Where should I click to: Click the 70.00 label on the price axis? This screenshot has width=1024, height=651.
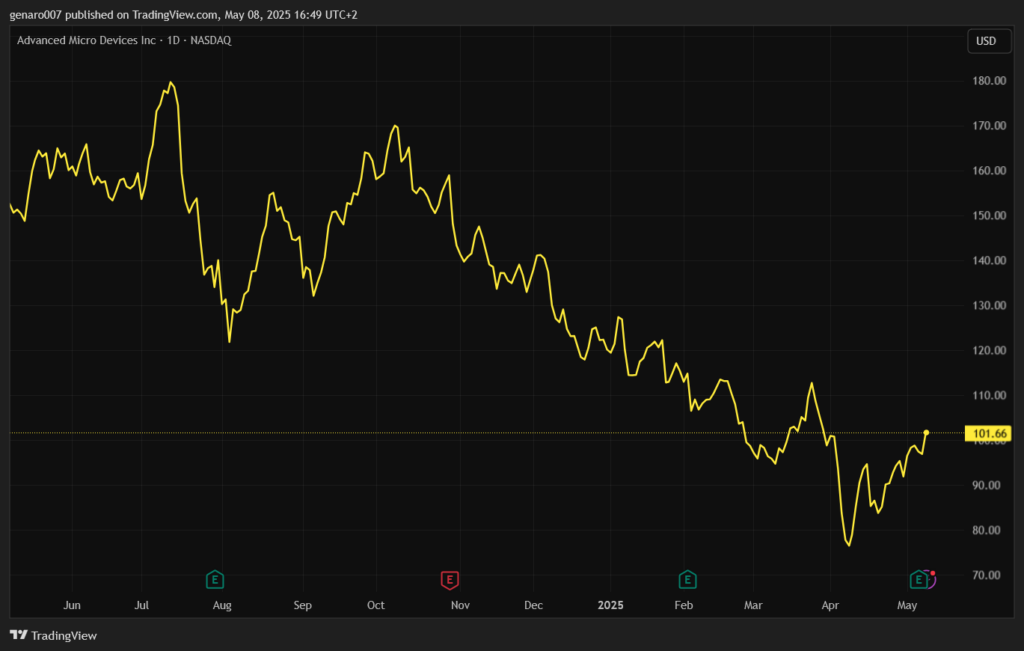[988, 575]
